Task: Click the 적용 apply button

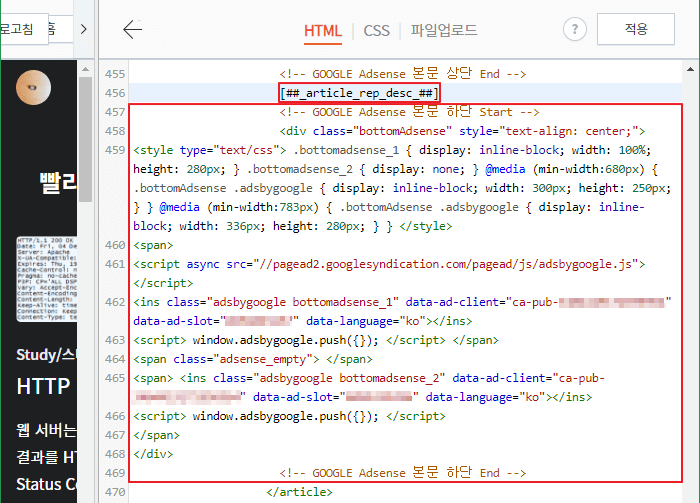Action: [x=636, y=29]
